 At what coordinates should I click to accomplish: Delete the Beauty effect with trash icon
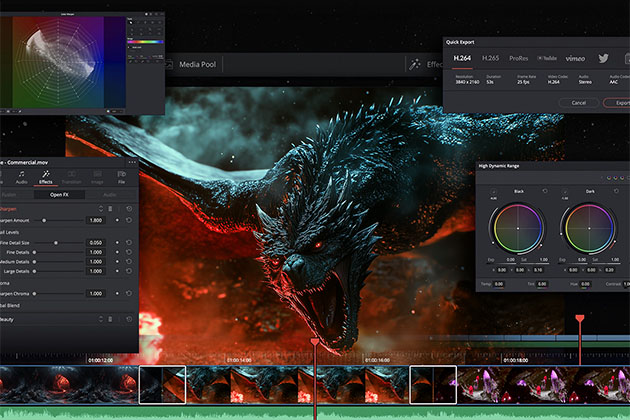pyautogui.click(x=110, y=319)
